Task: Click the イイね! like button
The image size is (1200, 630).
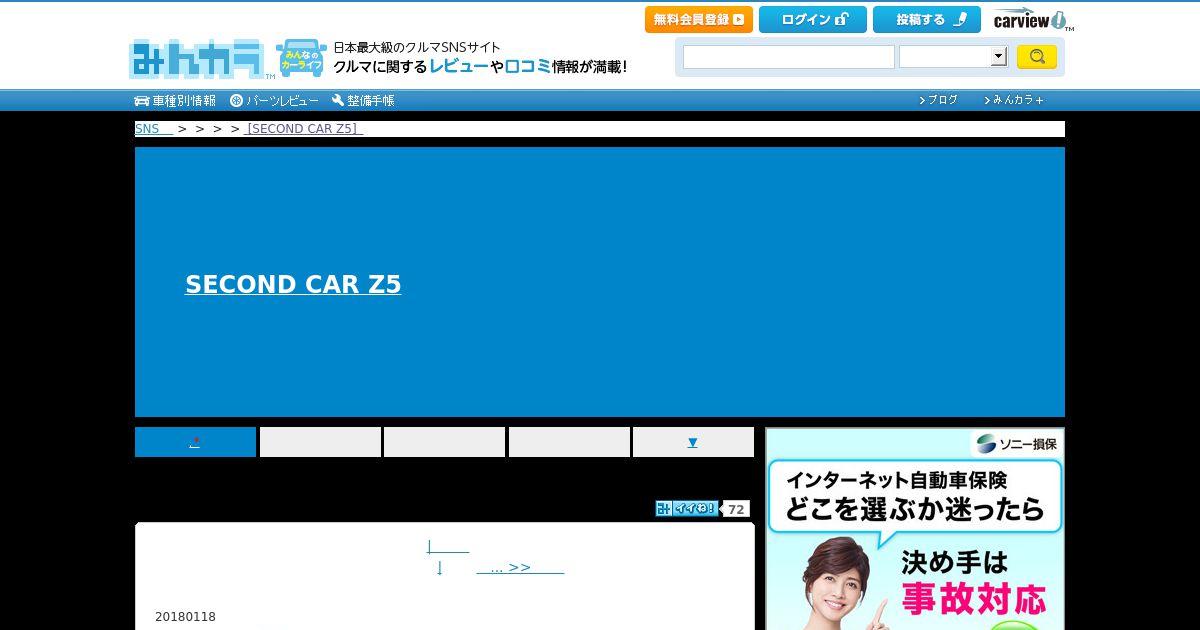Action: point(687,508)
